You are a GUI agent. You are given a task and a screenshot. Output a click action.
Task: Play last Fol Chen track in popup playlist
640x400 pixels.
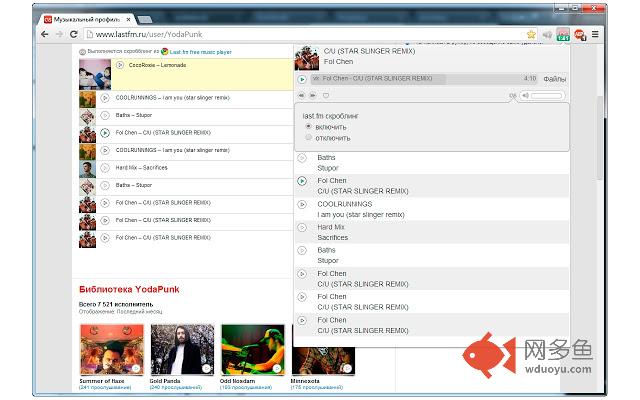[302, 320]
